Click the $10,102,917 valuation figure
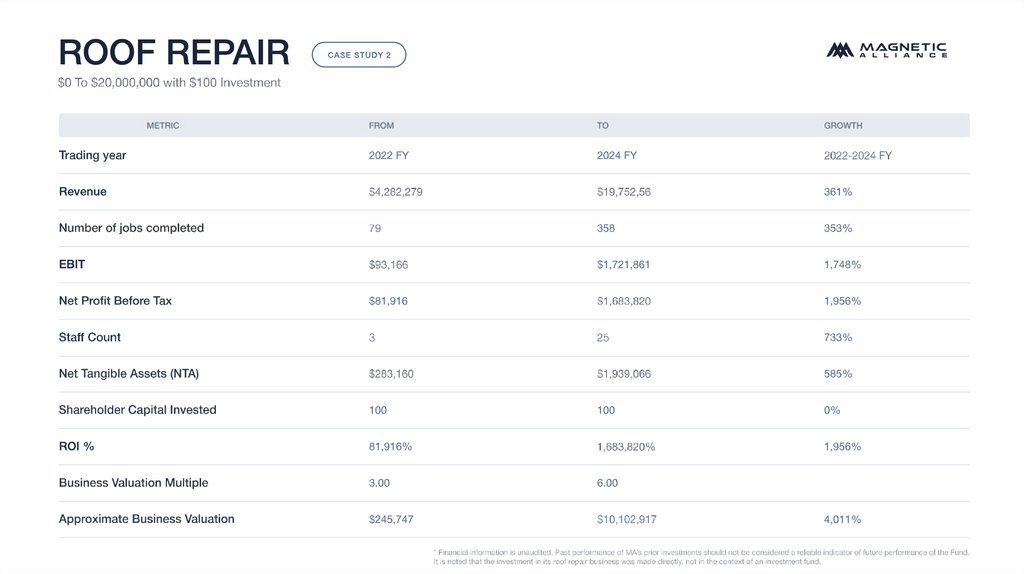 (627, 520)
